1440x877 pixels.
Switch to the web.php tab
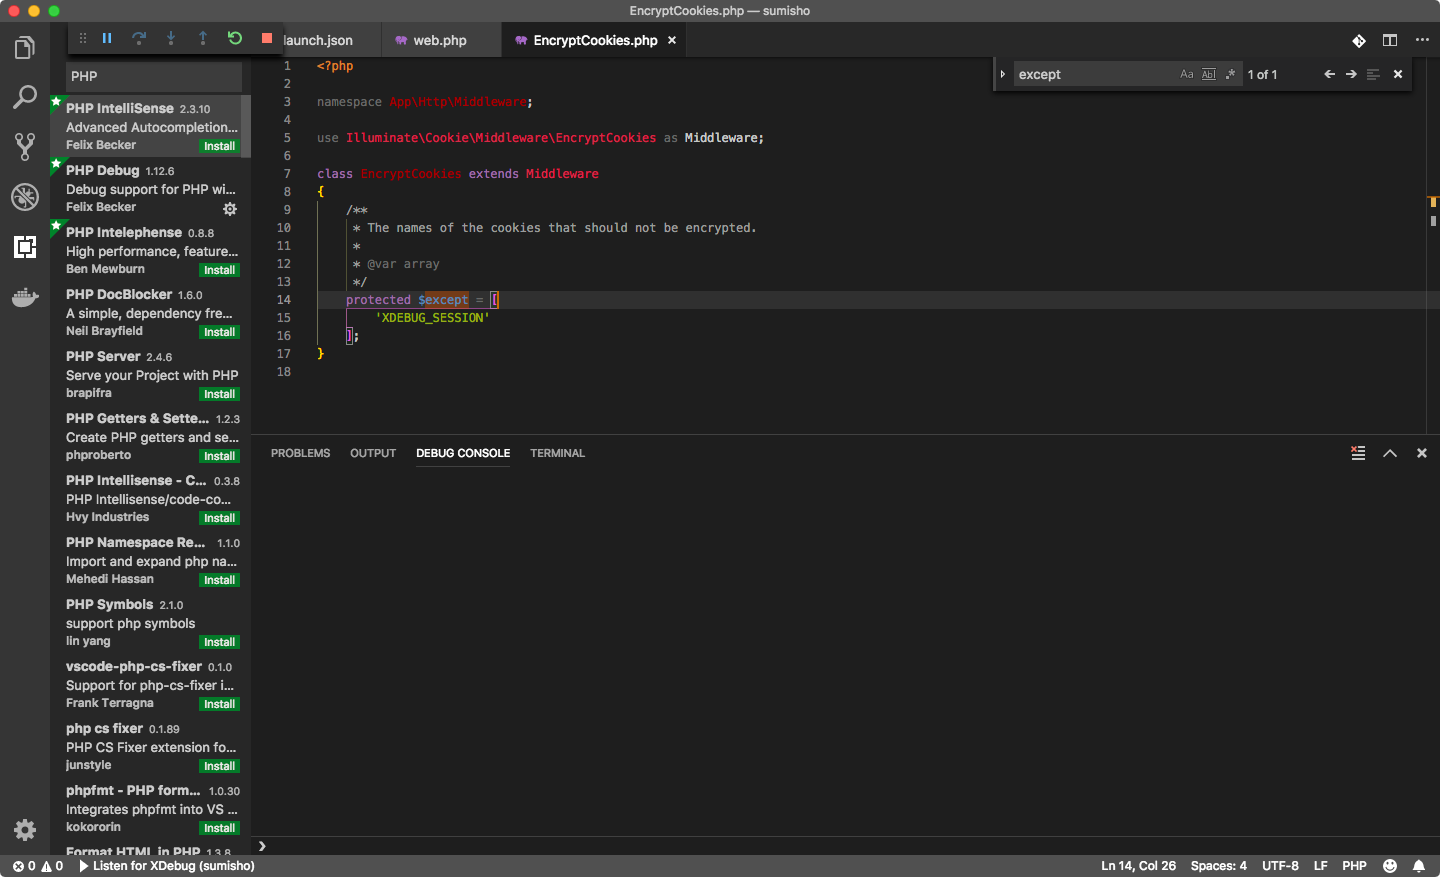pyautogui.click(x=441, y=40)
